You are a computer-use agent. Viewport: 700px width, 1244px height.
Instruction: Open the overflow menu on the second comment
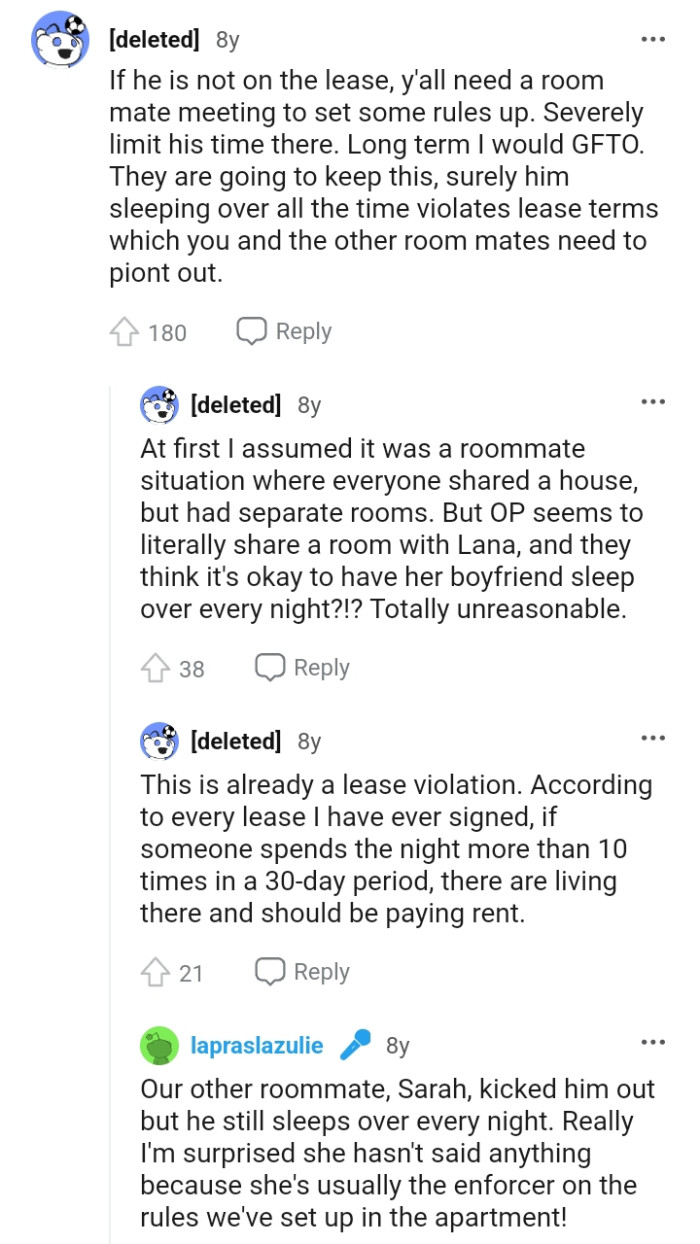click(652, 400)
